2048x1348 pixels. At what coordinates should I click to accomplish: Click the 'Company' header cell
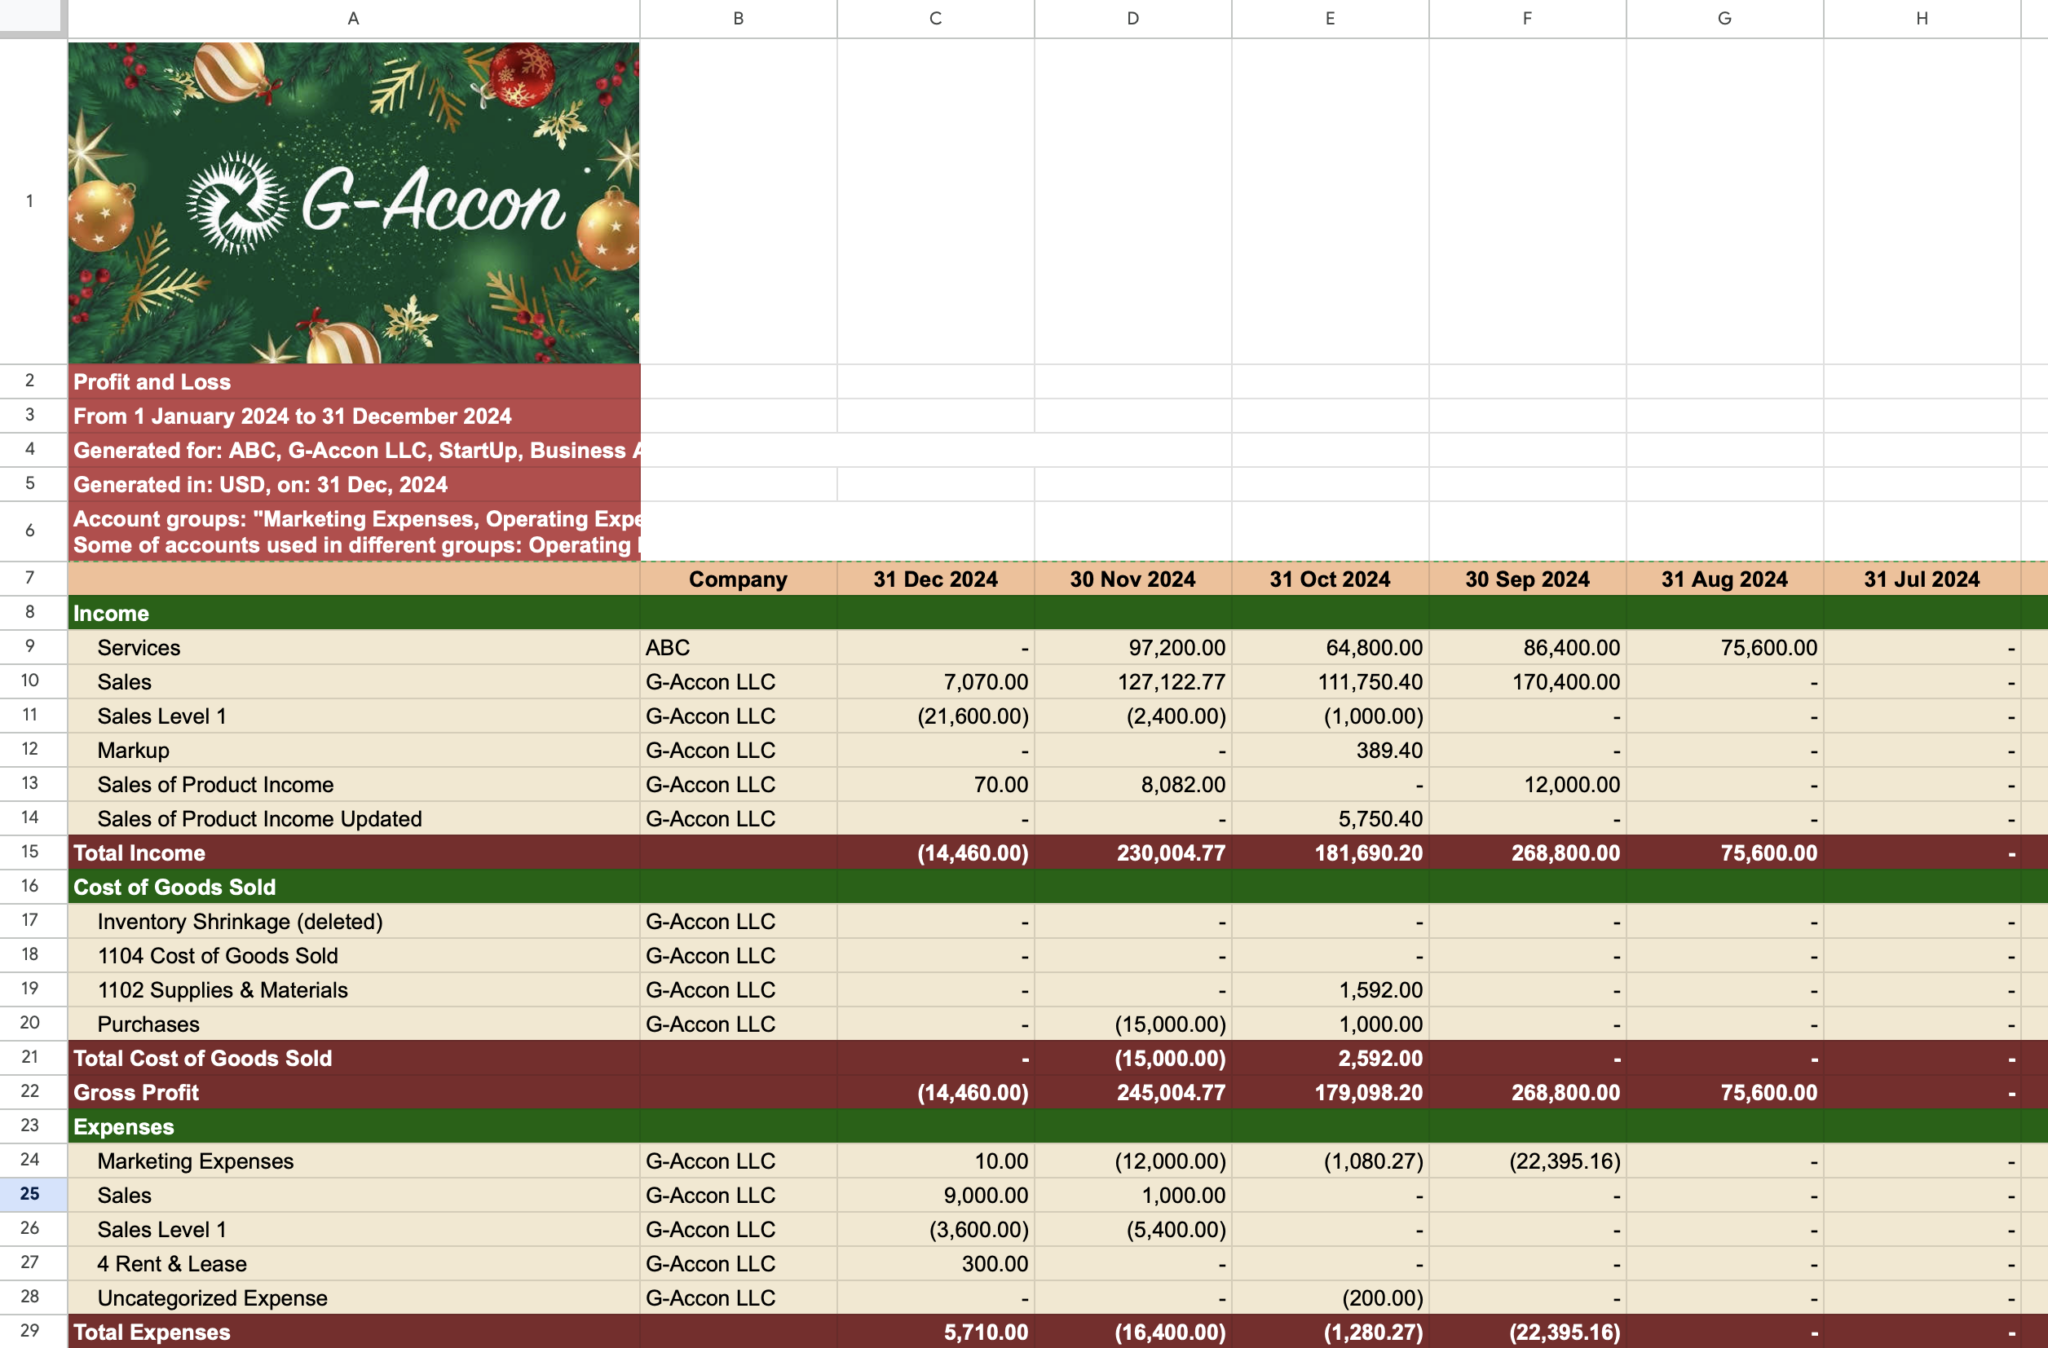coord(738,579)
